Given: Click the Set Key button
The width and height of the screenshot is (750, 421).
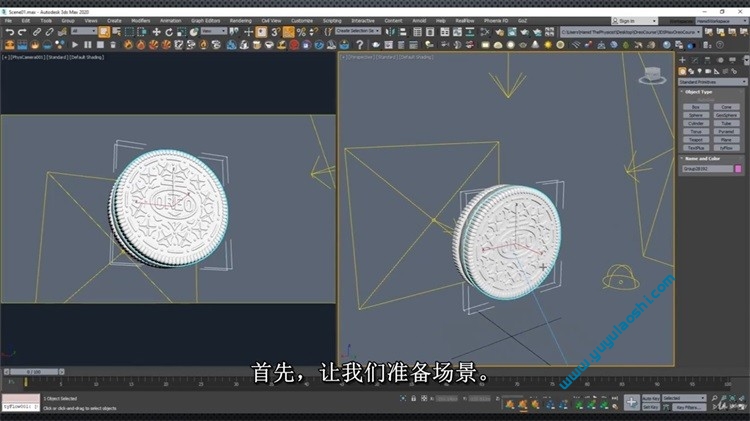Looking at the screenshot, I should 651,407.
